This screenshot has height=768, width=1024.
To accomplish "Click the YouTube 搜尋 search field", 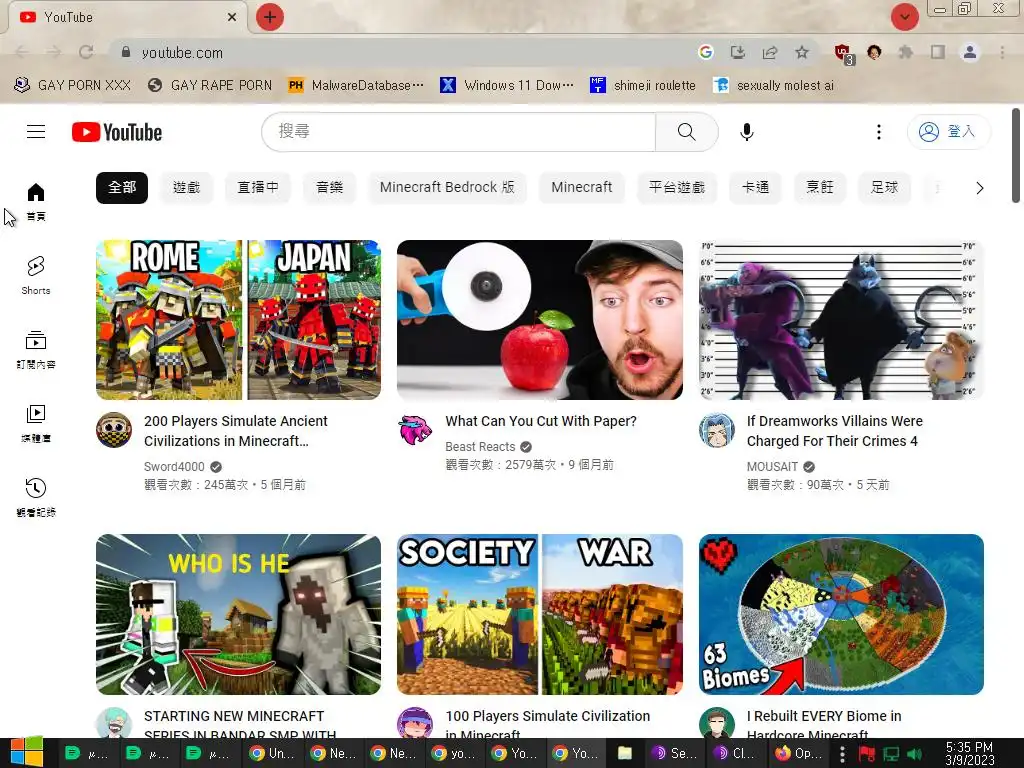I will click(x=458, y=132).
